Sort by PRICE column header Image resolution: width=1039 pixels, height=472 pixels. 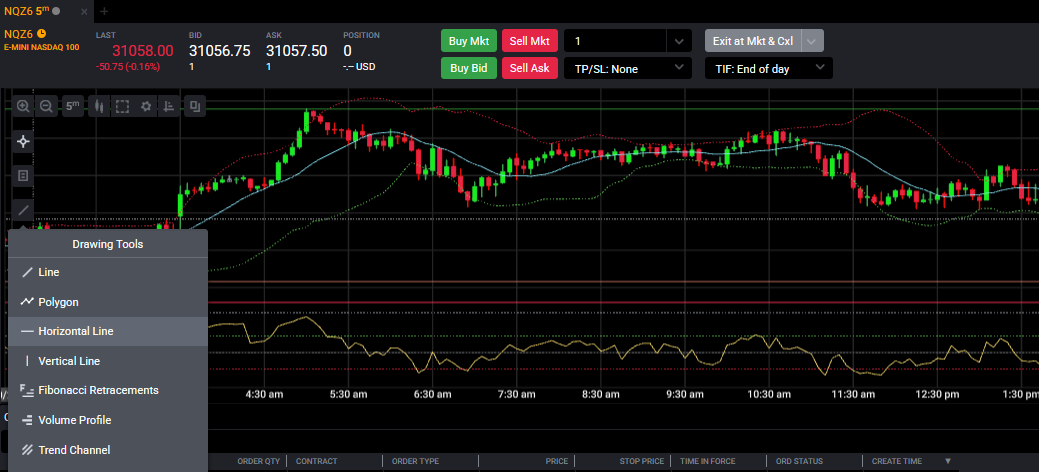[x=557, y=461]
